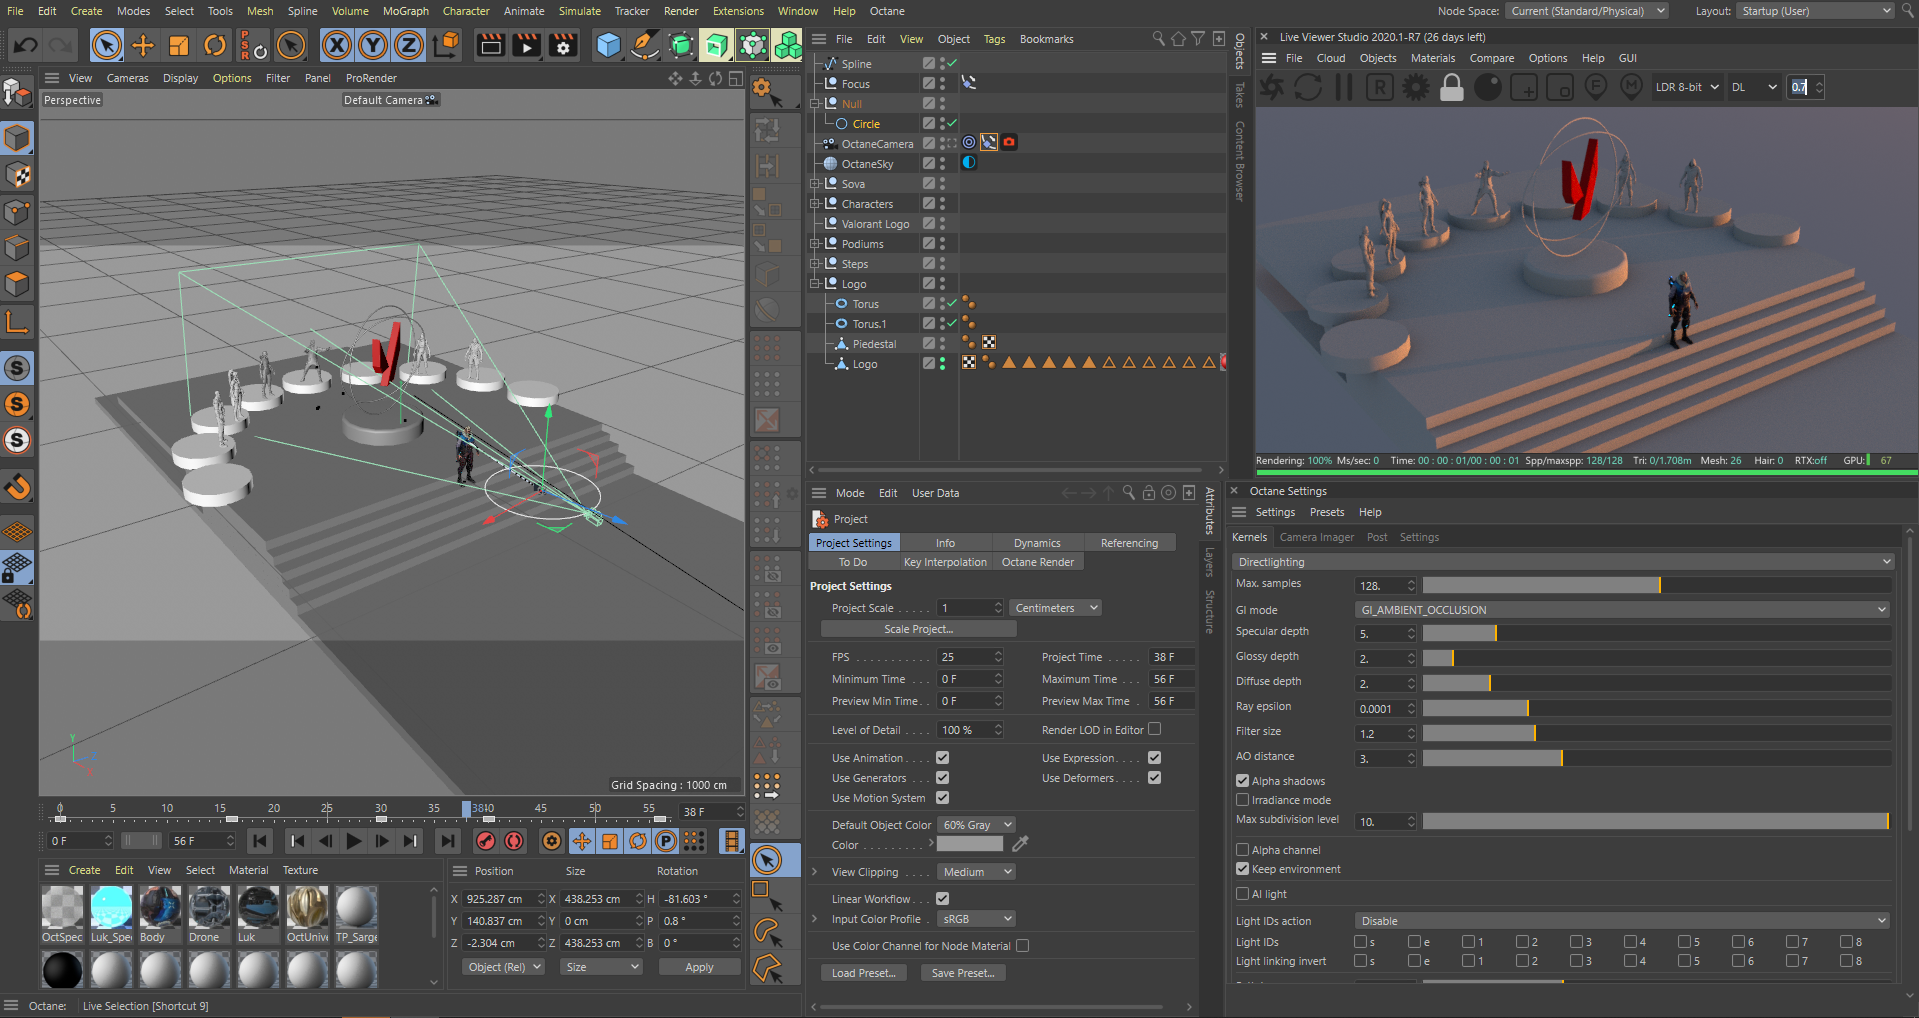Toggle Use Expression checkbox
This screenshot has width=1919, height=1018.
coord(1154,758)
